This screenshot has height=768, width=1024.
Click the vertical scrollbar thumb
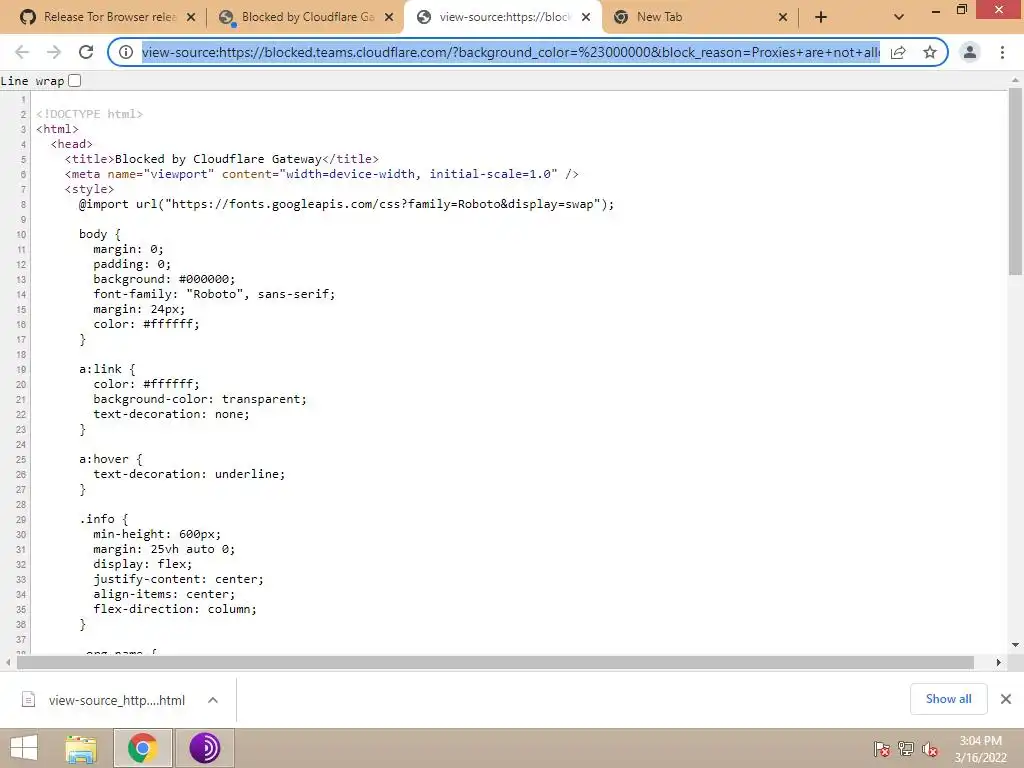(x=1015, y=182)
